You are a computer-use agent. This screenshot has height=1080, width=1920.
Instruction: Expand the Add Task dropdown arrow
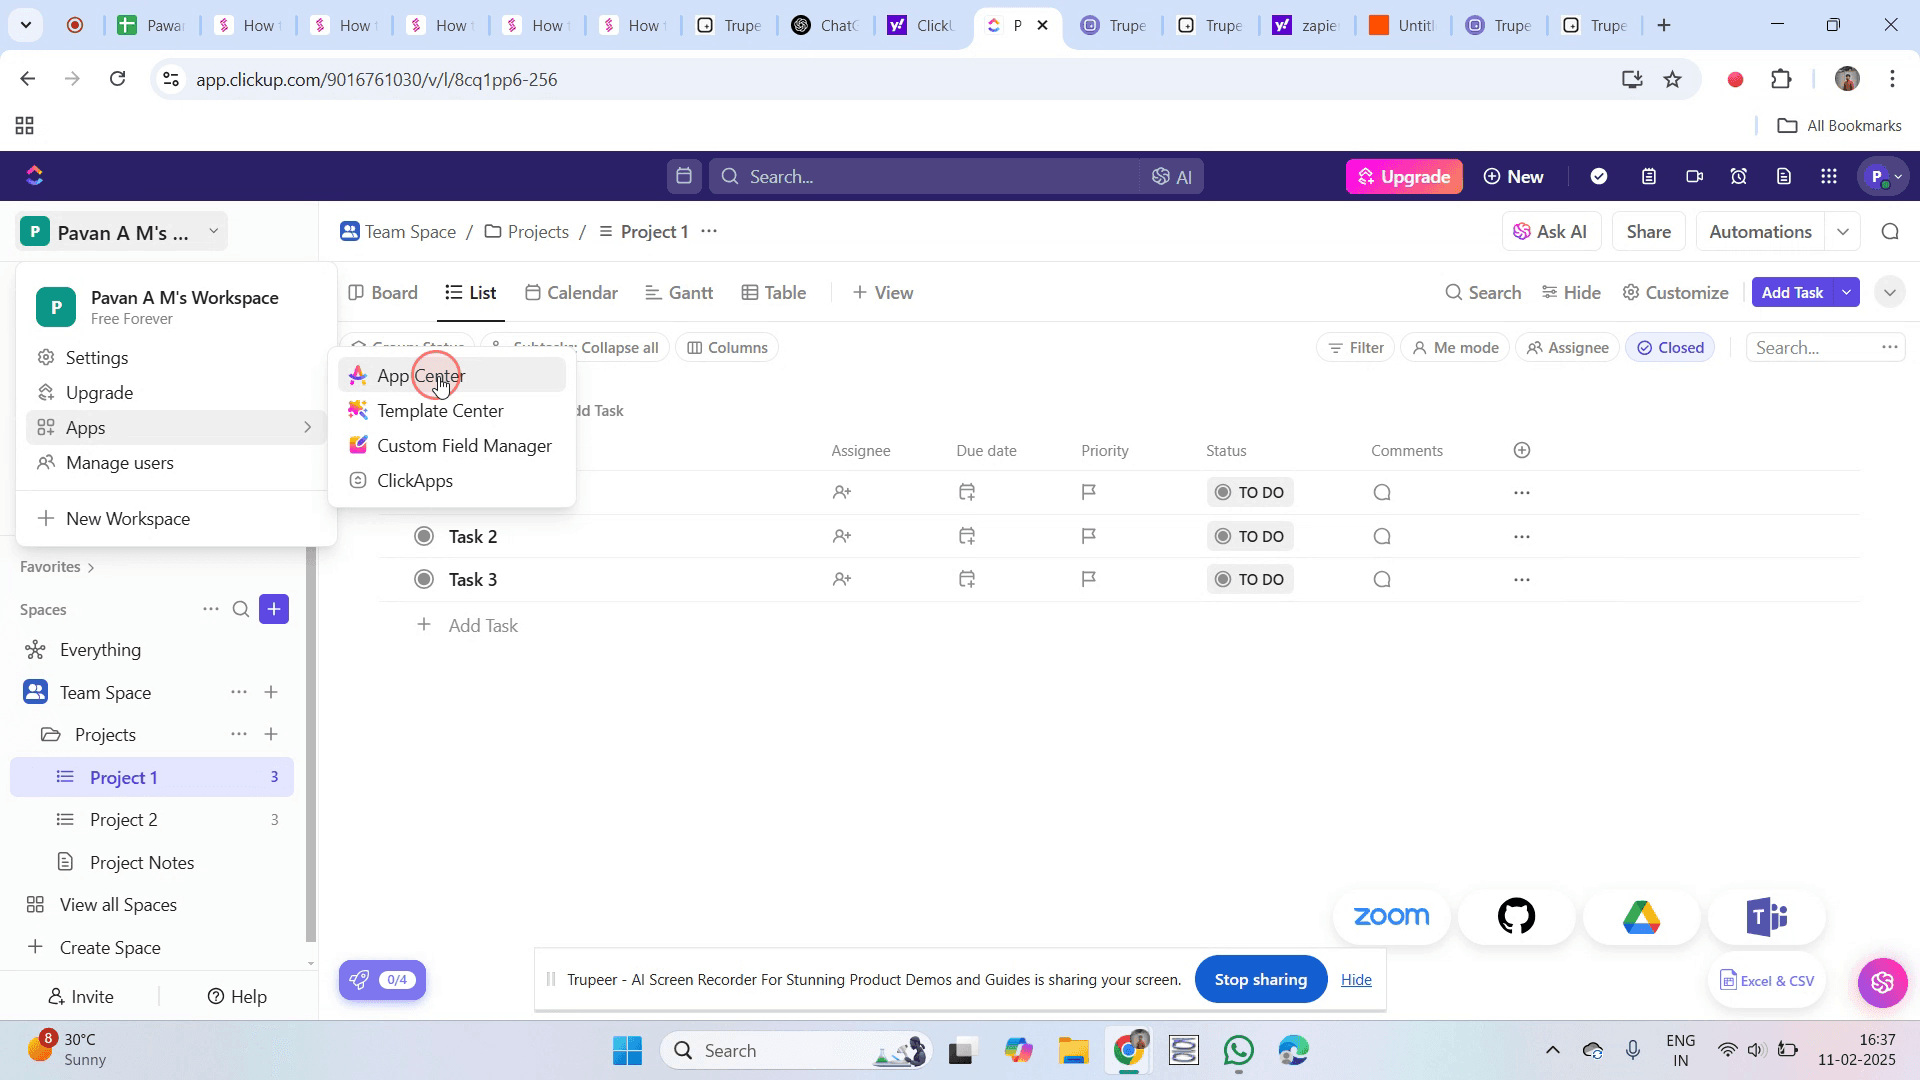(1846, 293)
